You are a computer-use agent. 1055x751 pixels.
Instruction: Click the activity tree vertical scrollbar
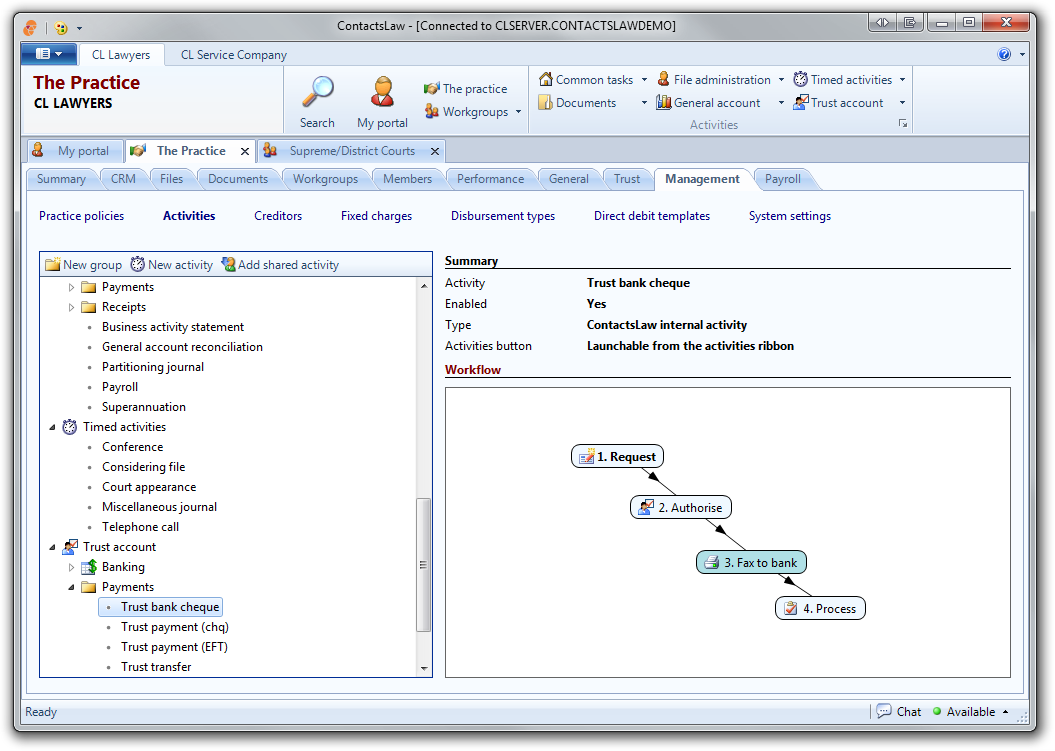tap(424, 565)
